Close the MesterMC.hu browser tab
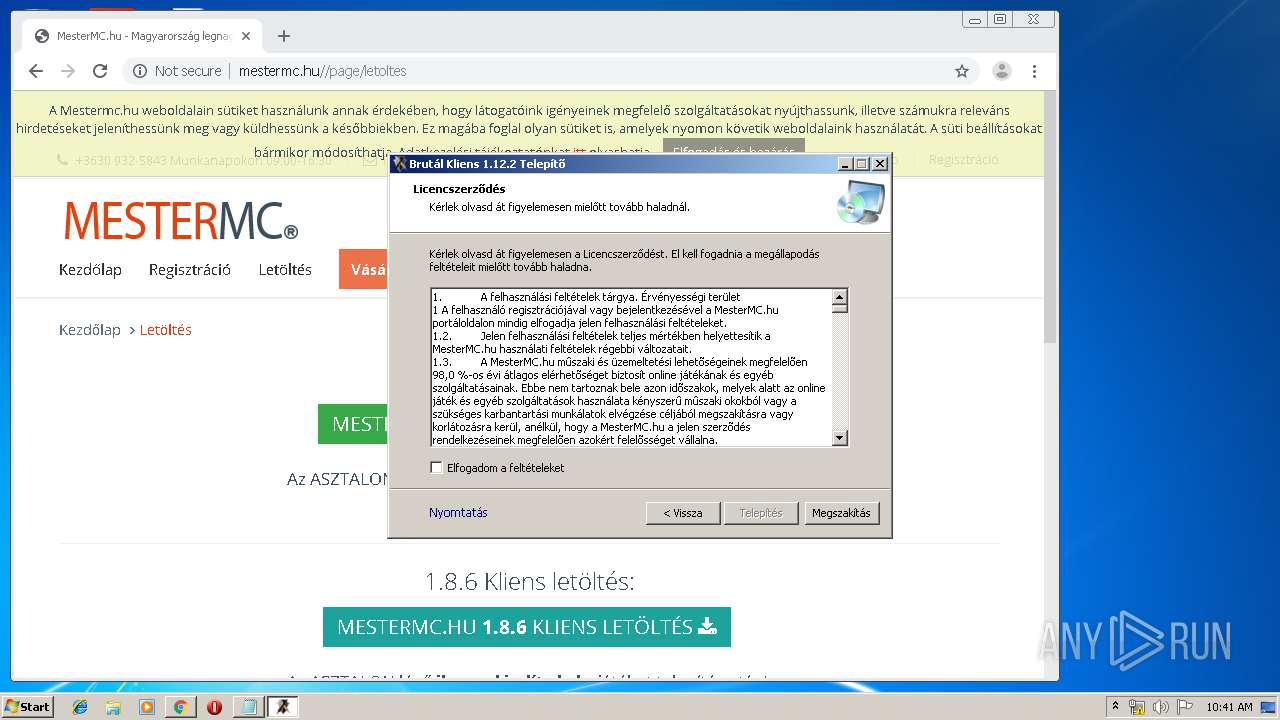The height and width of the screenshot is (720, 1280). 246,36
